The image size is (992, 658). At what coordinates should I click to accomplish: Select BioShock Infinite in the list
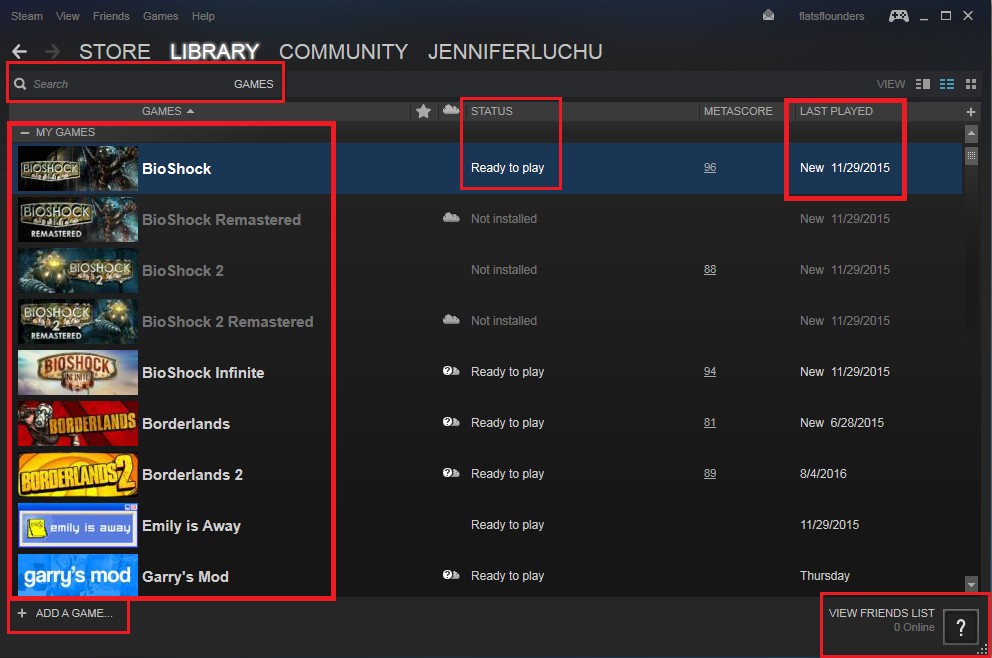487,373
